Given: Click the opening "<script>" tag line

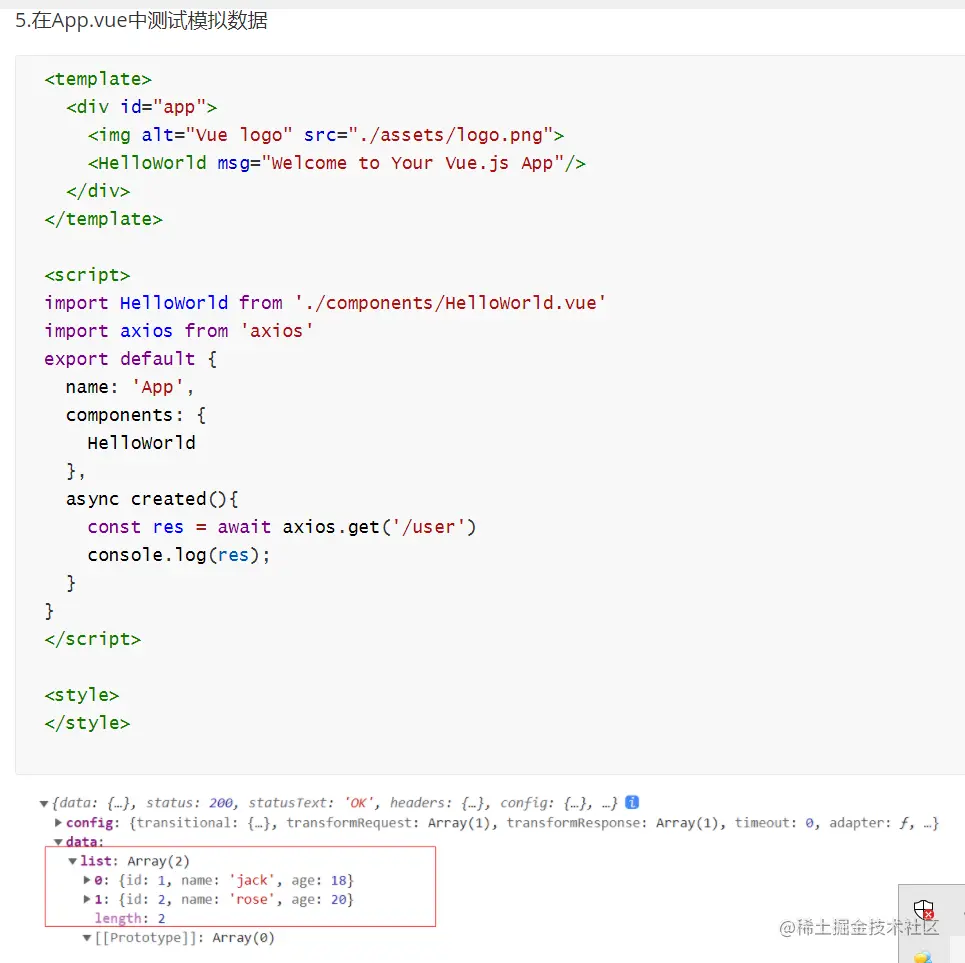Looking at the screenshot, I should click(87, 275).
